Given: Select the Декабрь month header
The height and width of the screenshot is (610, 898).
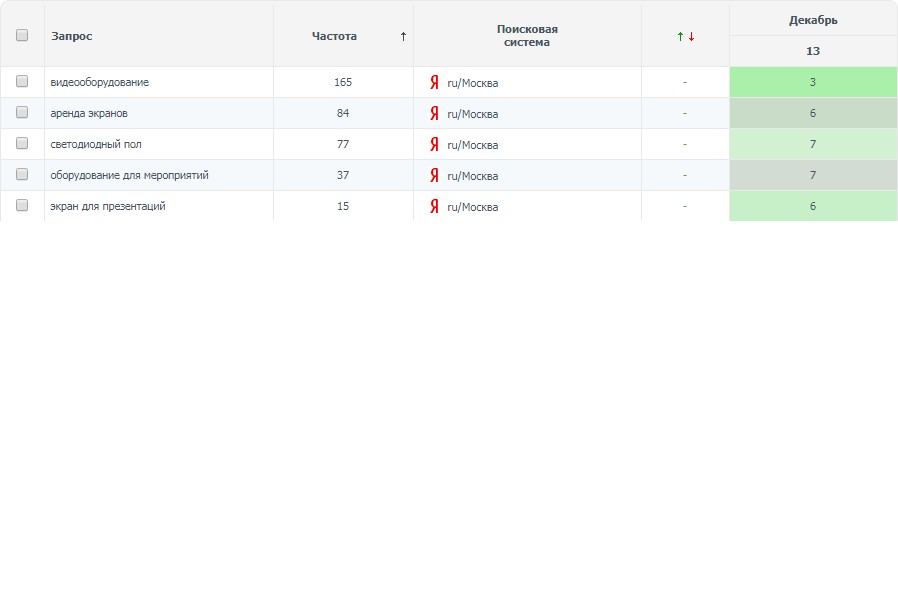Looking at the screenshot, I should [813, 20].
